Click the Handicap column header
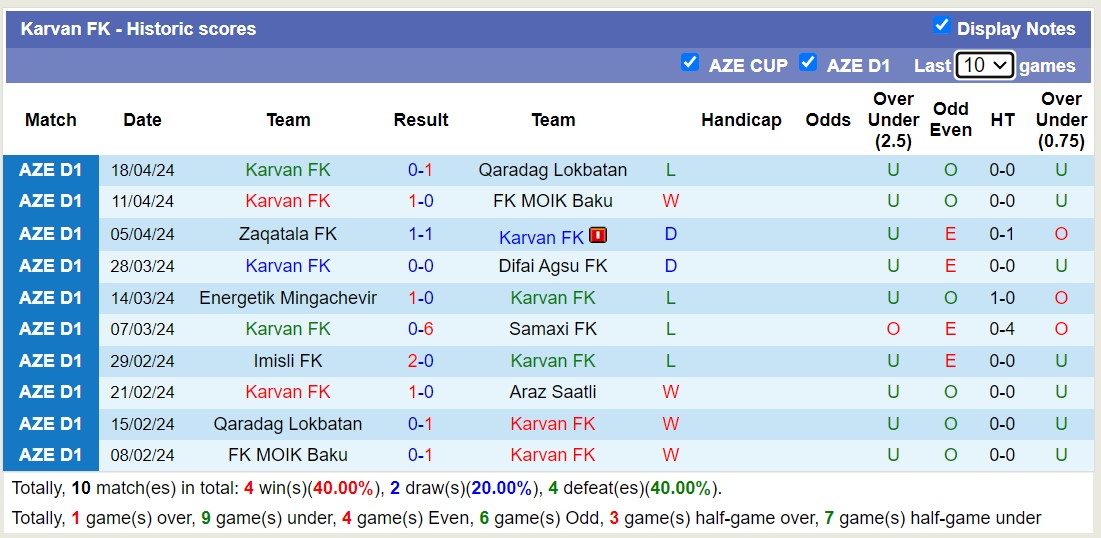Viewport: 1101px width, 538px height. click(741, 120)
